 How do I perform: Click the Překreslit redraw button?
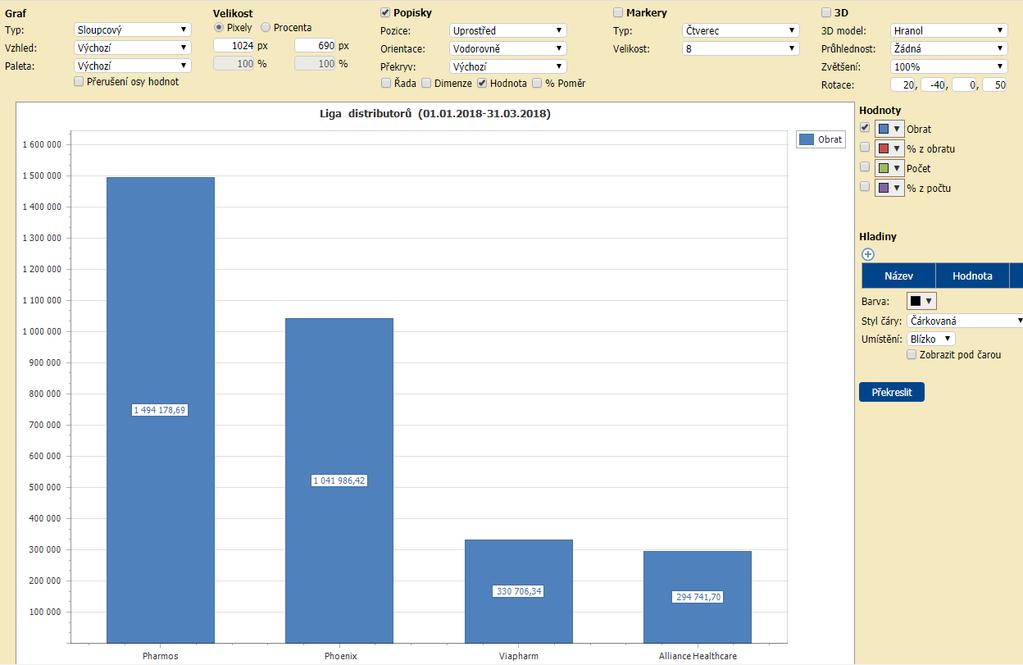pyautogui.click(x=891, y=392)
